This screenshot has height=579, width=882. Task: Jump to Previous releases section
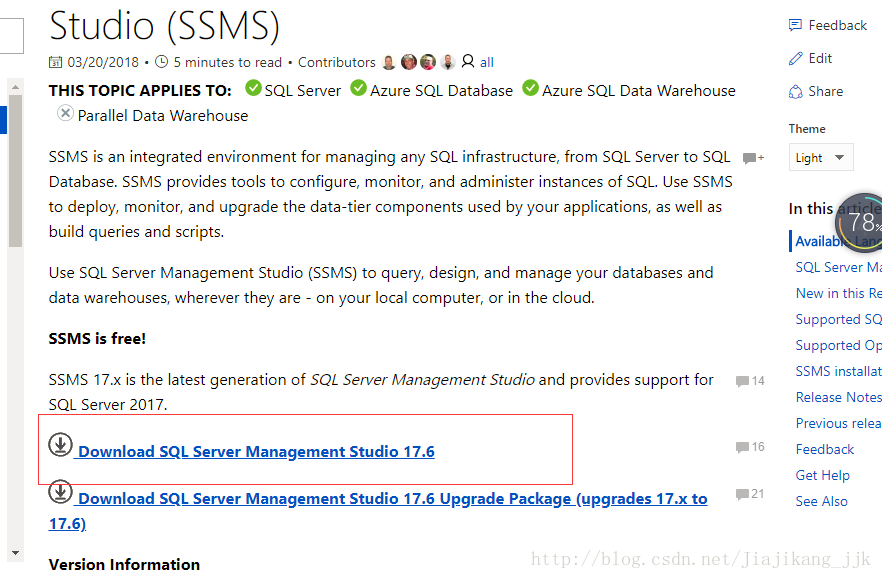(839, 423)
